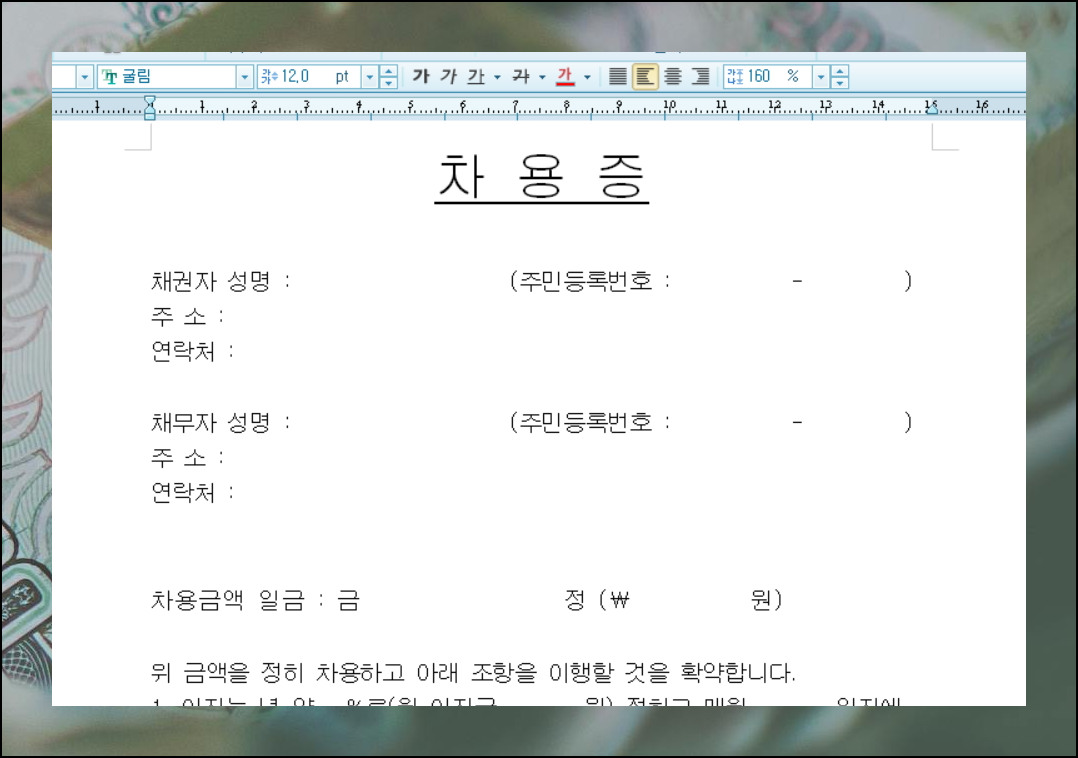Screen dimensions: 1078x758
Task: Click 연락처 : under 채권자 section
Action: 192,351
